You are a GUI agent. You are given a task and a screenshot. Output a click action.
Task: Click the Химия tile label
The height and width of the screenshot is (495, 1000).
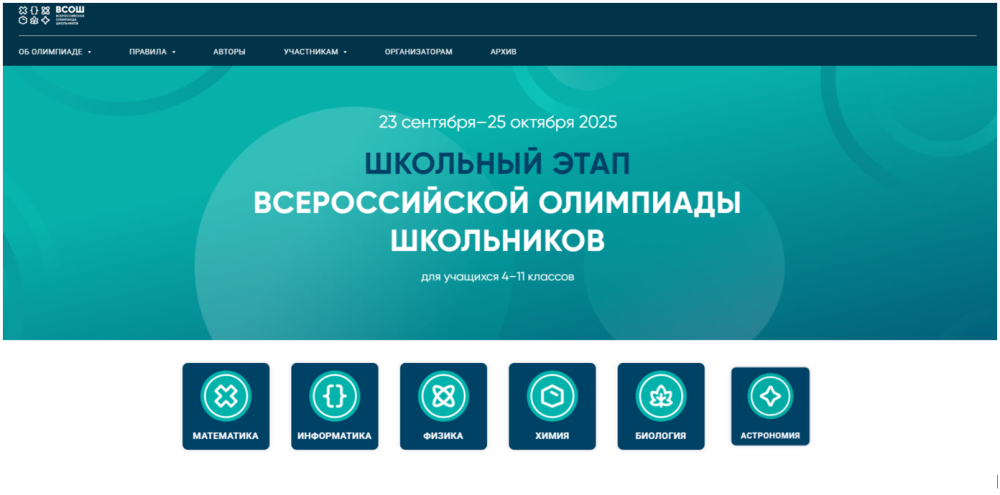pyautogui.click(x=552, y=436)
